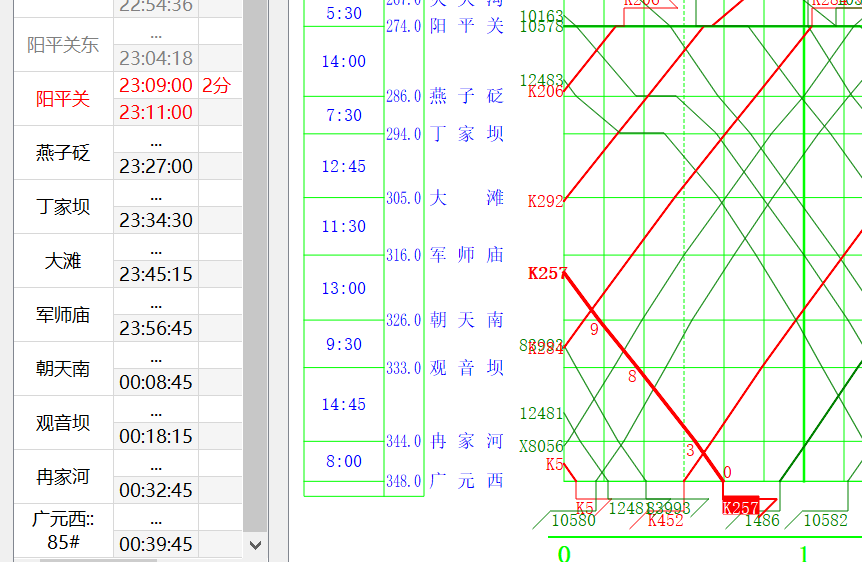Click the '...' arrival cell in 大滩 row

click(x=156, y=247)
